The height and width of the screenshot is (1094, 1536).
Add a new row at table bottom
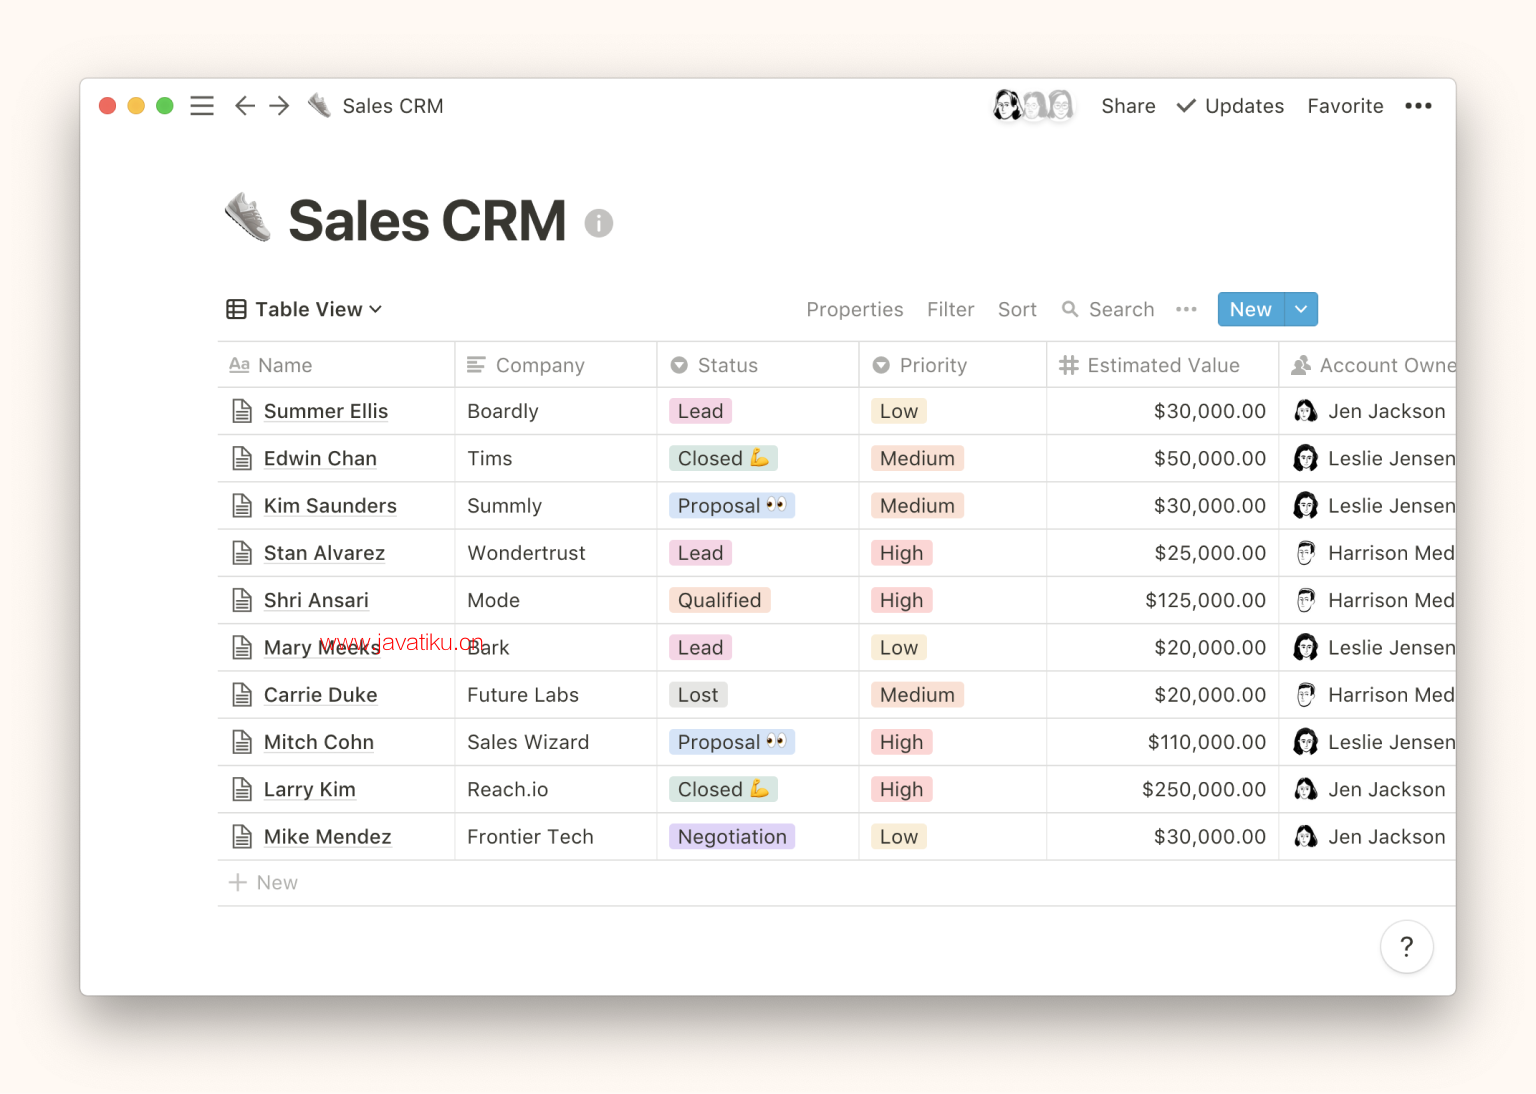264,883
